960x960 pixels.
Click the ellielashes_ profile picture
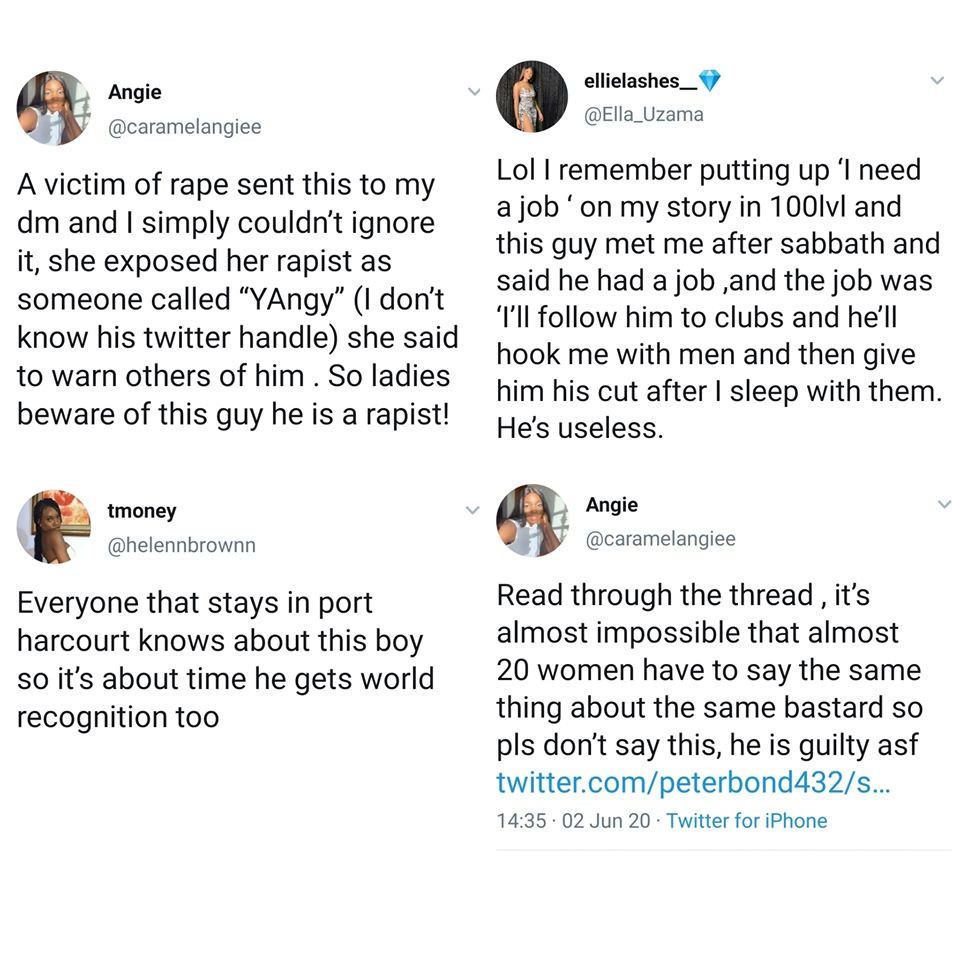point(531,96)
